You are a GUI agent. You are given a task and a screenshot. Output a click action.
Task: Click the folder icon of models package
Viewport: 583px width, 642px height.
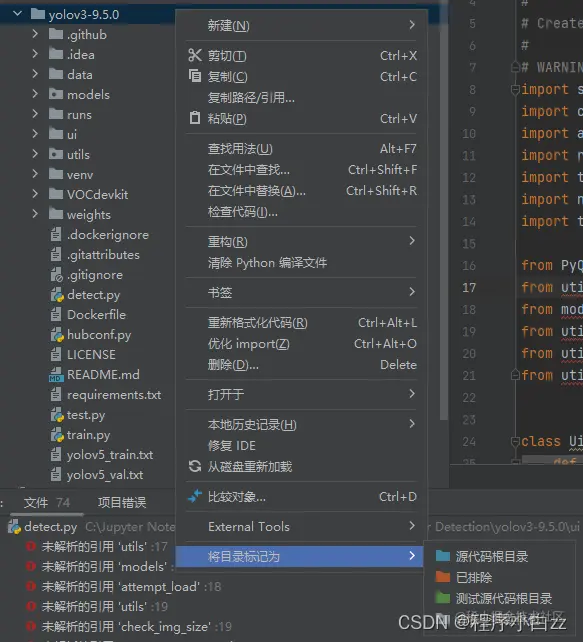pyautogui.click(x=56, y=94)
